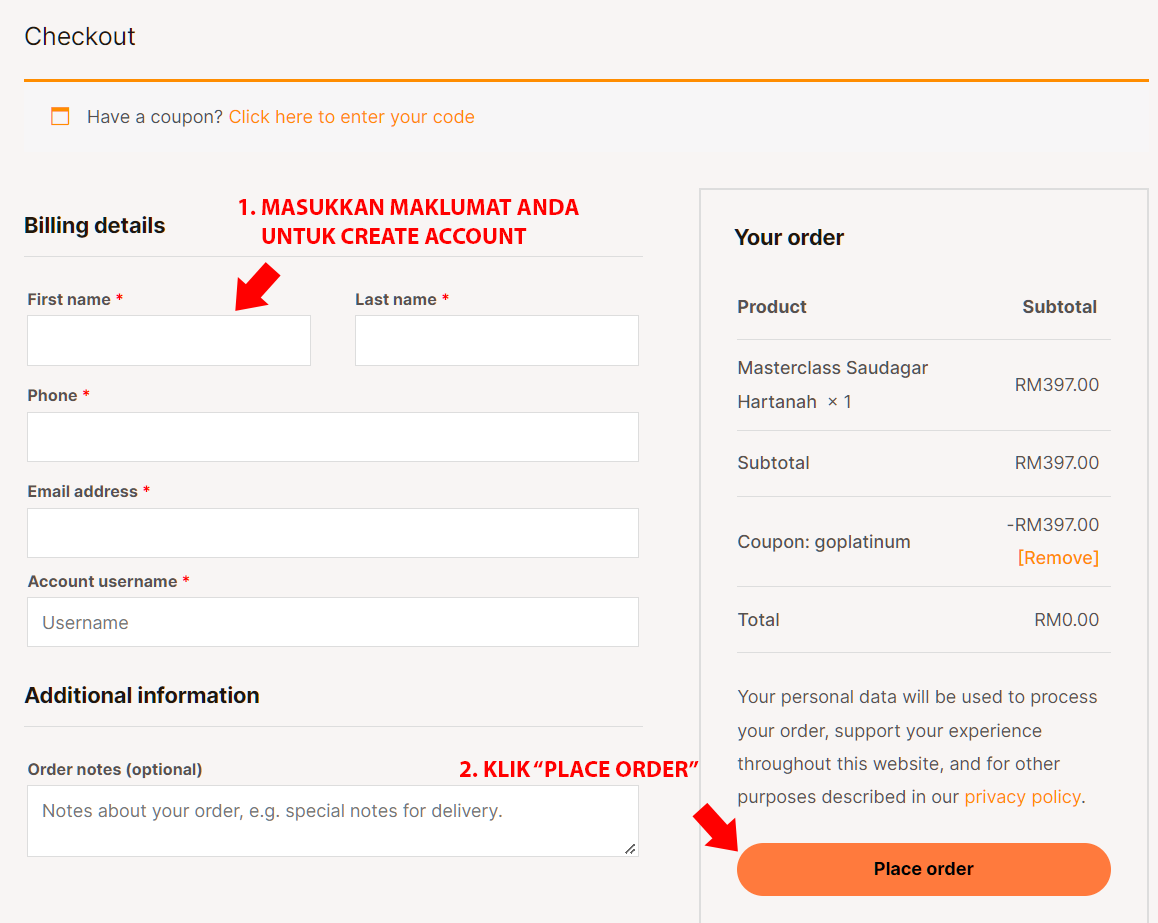Click the Total RM0.00 amount
The image size is (1158, 923).
pos(1066,620)
